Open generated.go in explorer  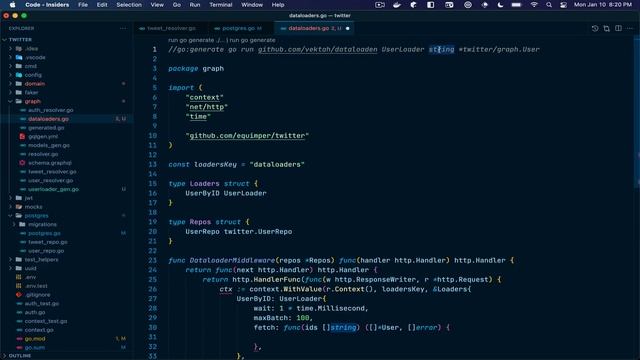pos(46,128)
